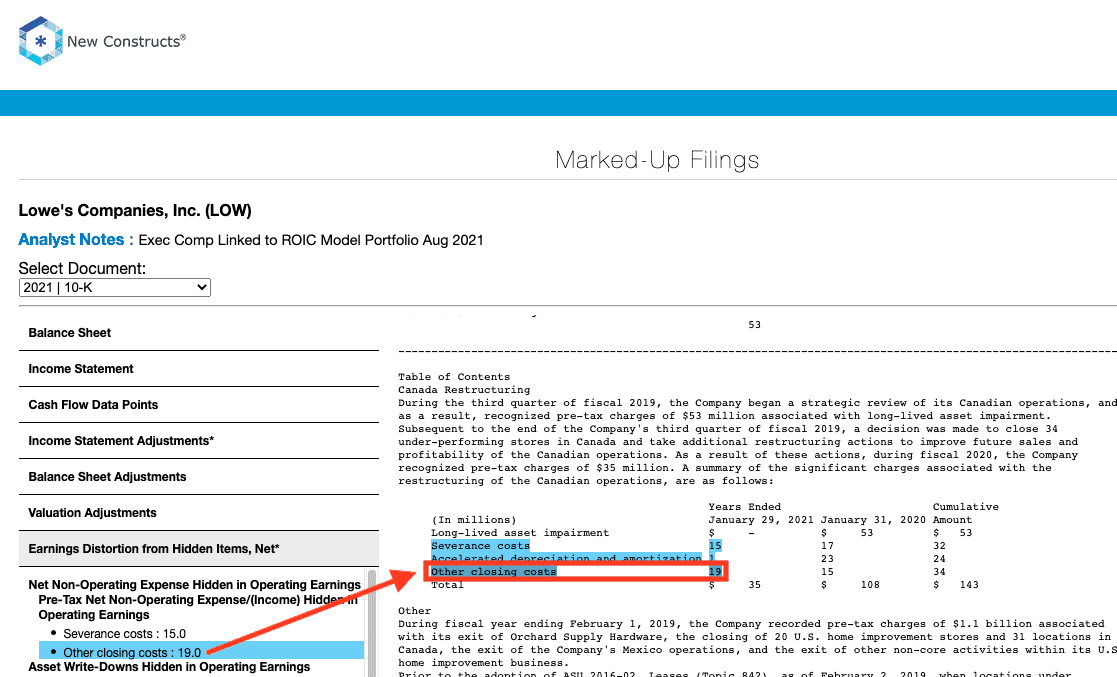
Task: Click 'Long-lived asset impairment' row in filing table
Action: 520,533
